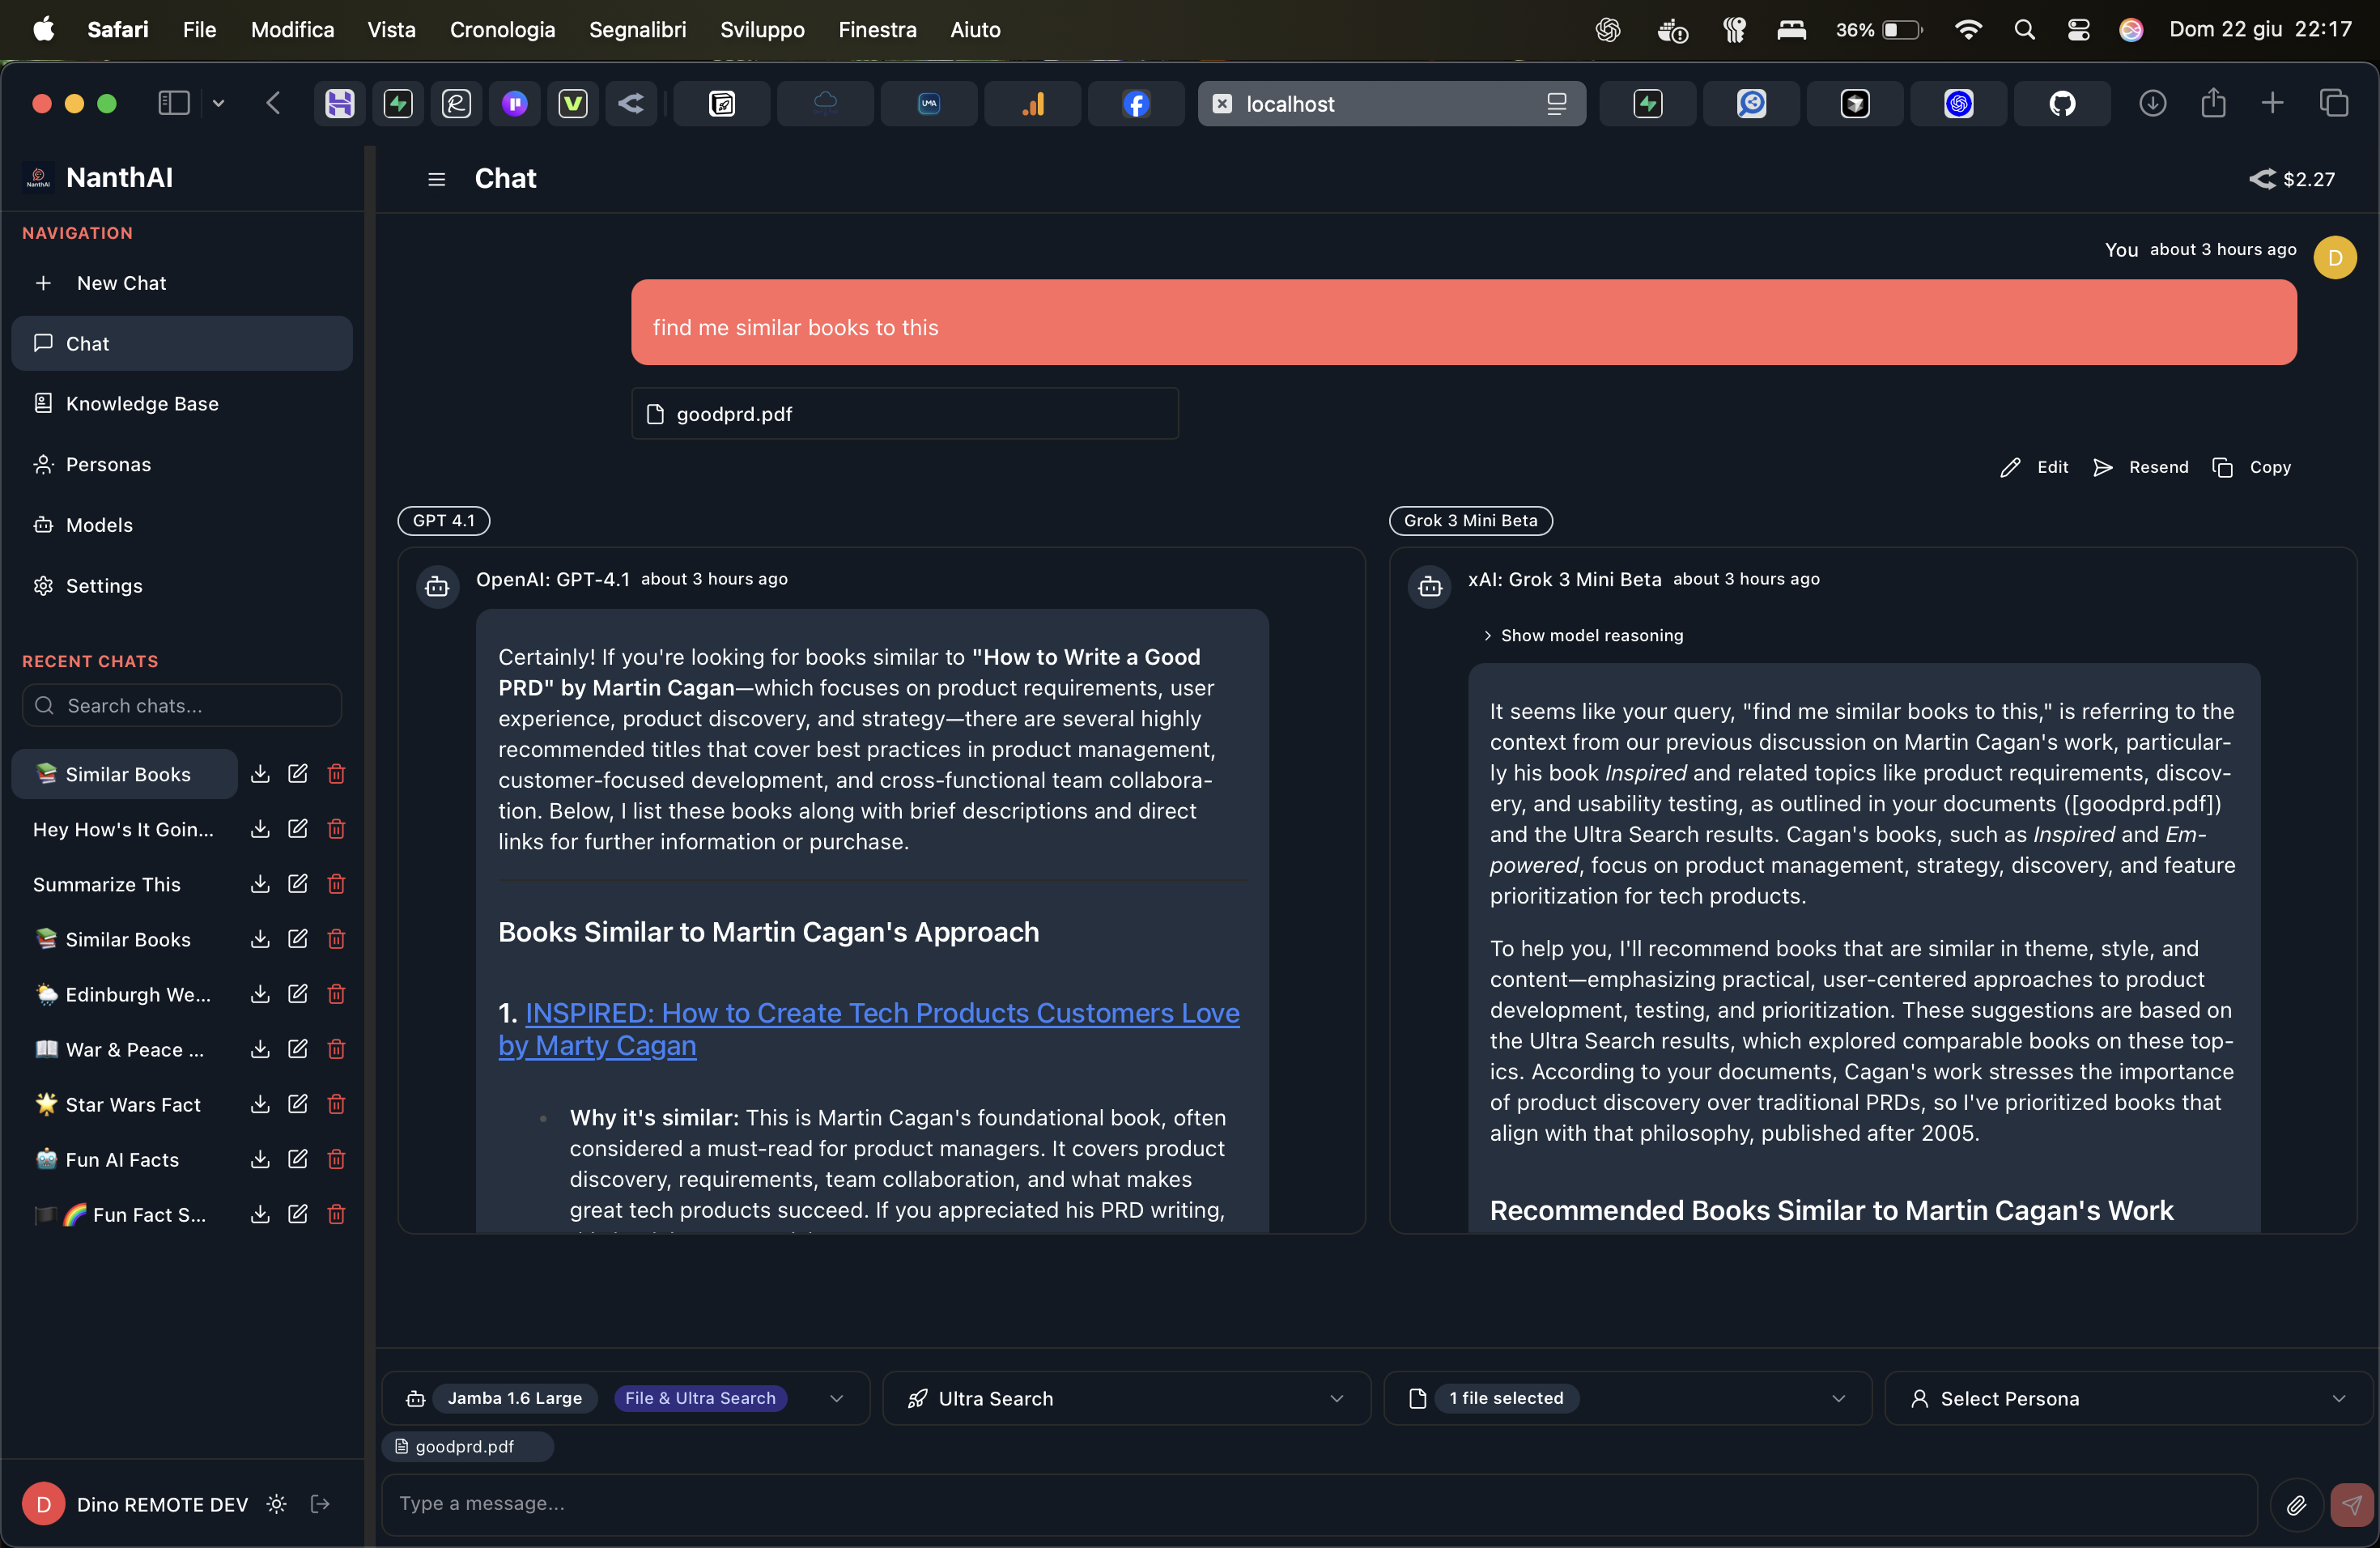Open the hamburger menu next to Chat

[x=436, y=179]
